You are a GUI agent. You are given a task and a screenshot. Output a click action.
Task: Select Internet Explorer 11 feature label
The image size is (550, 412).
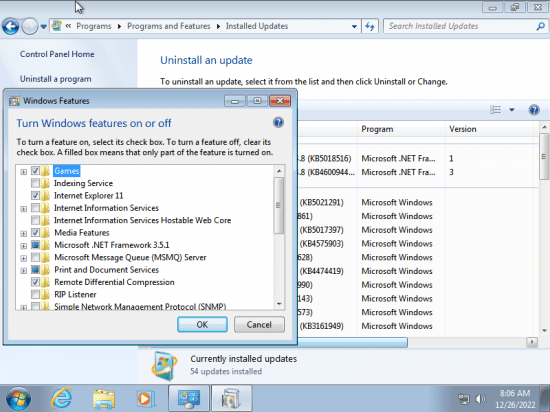(88, 195)
